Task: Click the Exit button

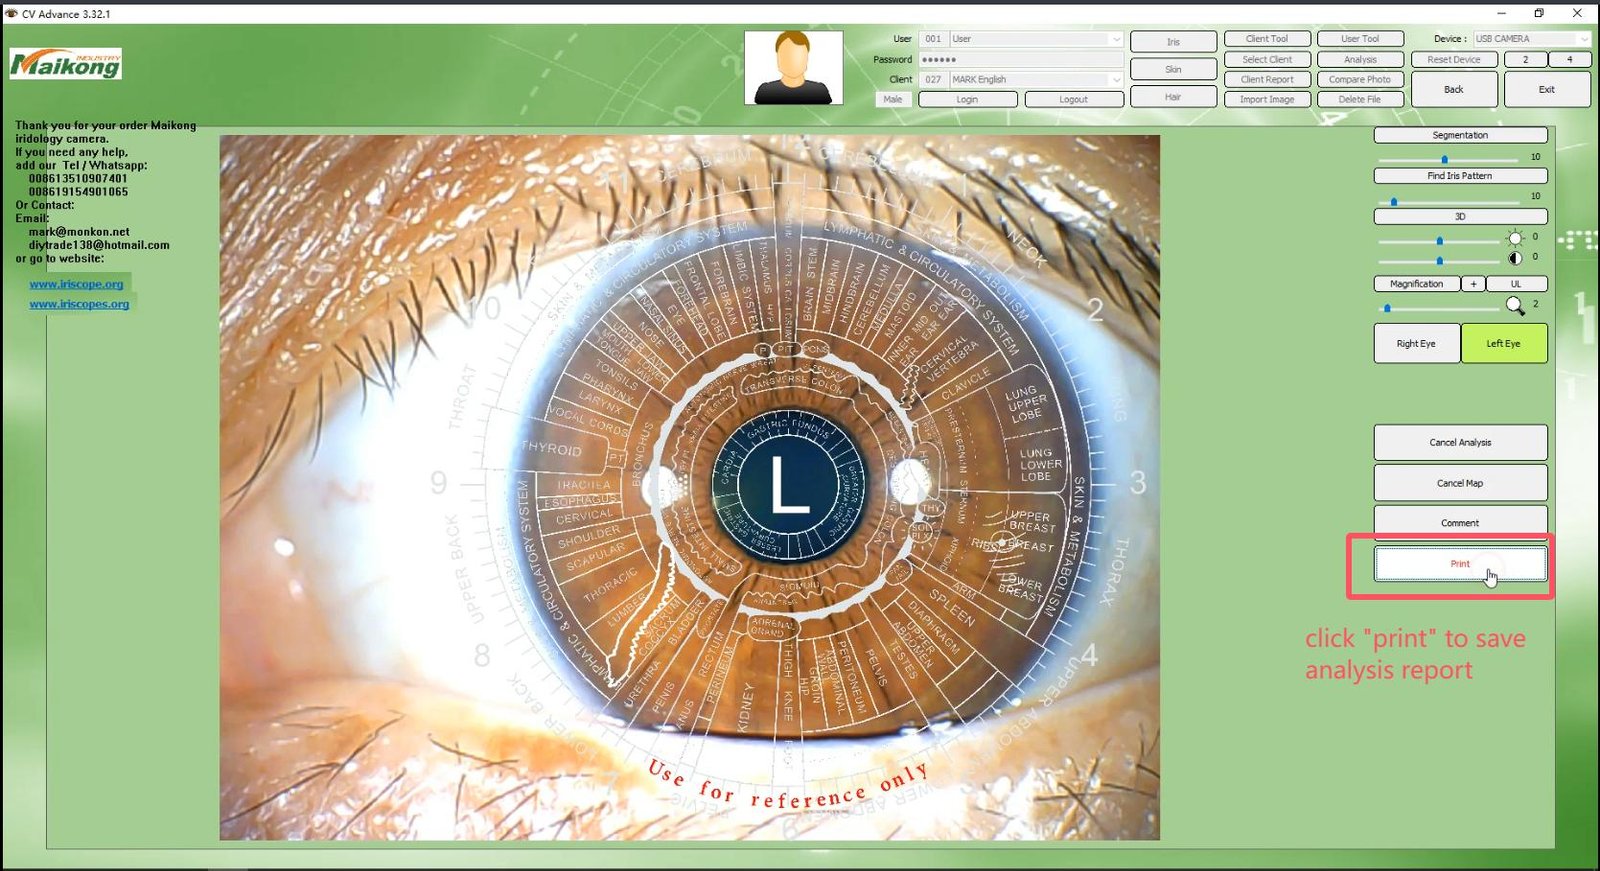Action: click(1547, 89)
